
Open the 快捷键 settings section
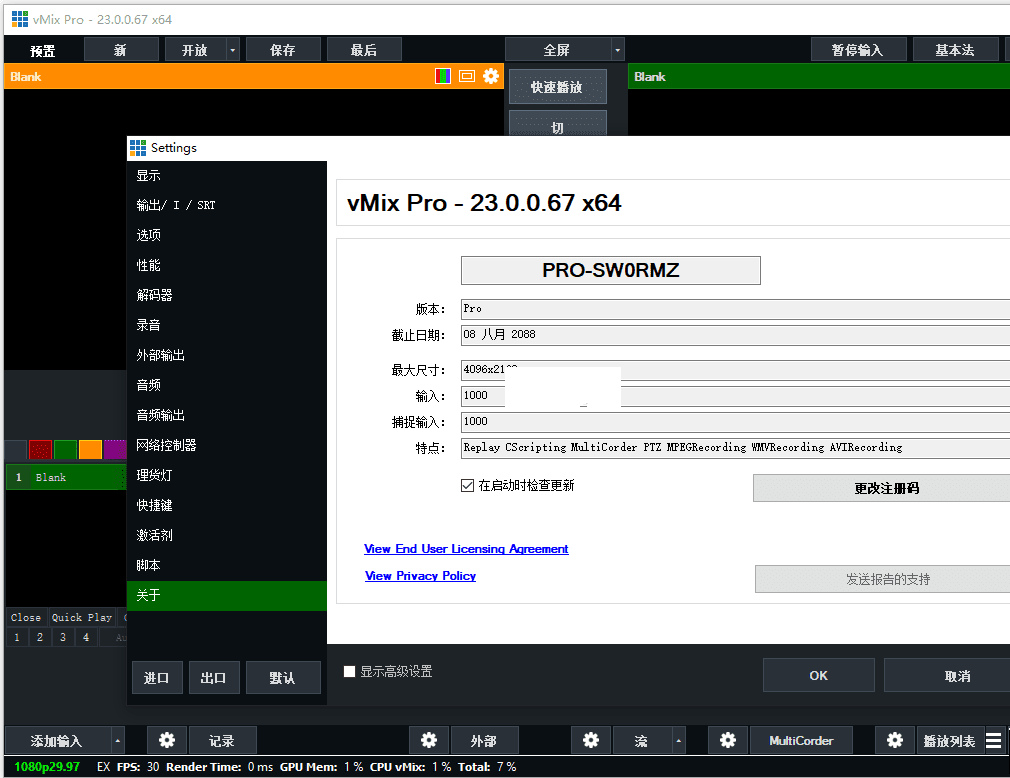155,505
